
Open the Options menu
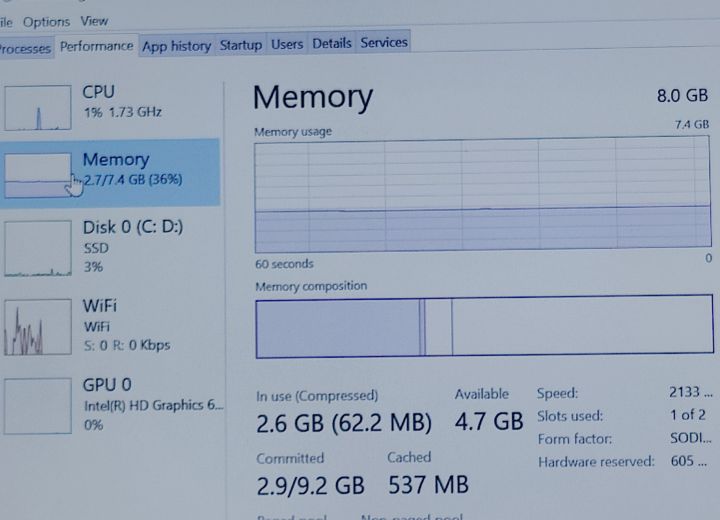(x=46, y=22)
